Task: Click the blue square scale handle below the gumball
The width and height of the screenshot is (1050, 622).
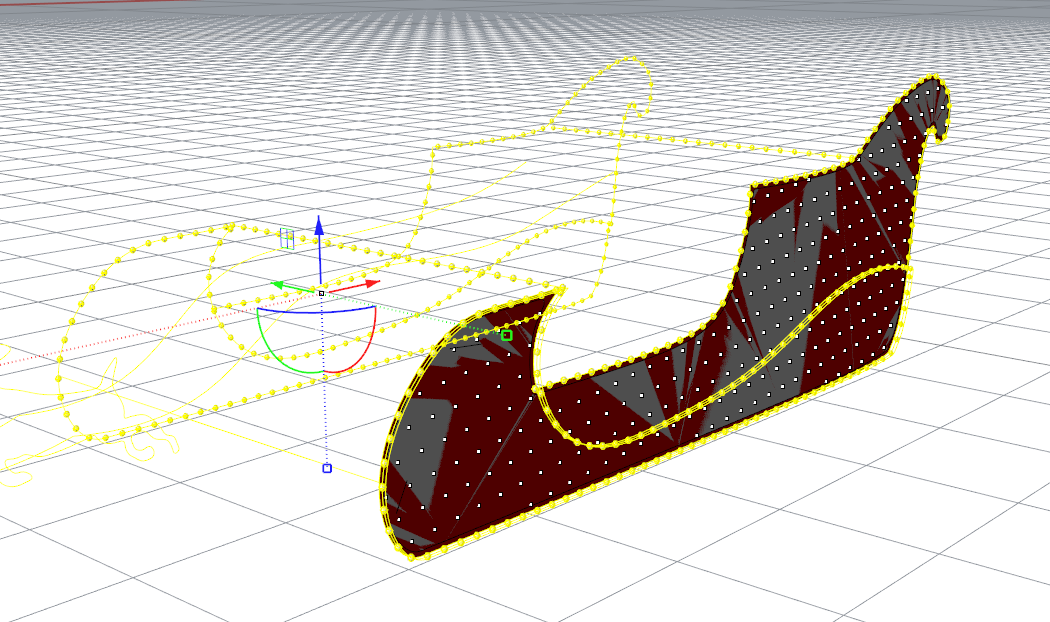Action: [x=327, y=468]
